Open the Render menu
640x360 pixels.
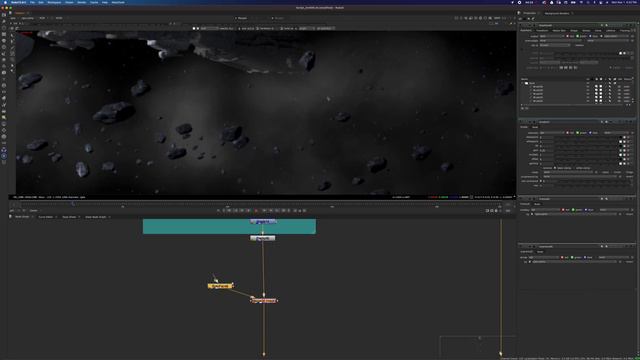point(82,2)
